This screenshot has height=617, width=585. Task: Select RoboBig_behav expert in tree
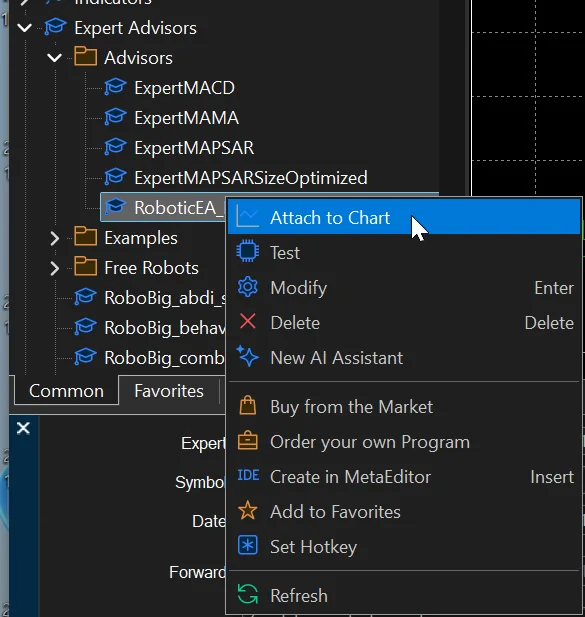[x=165, y=328]
